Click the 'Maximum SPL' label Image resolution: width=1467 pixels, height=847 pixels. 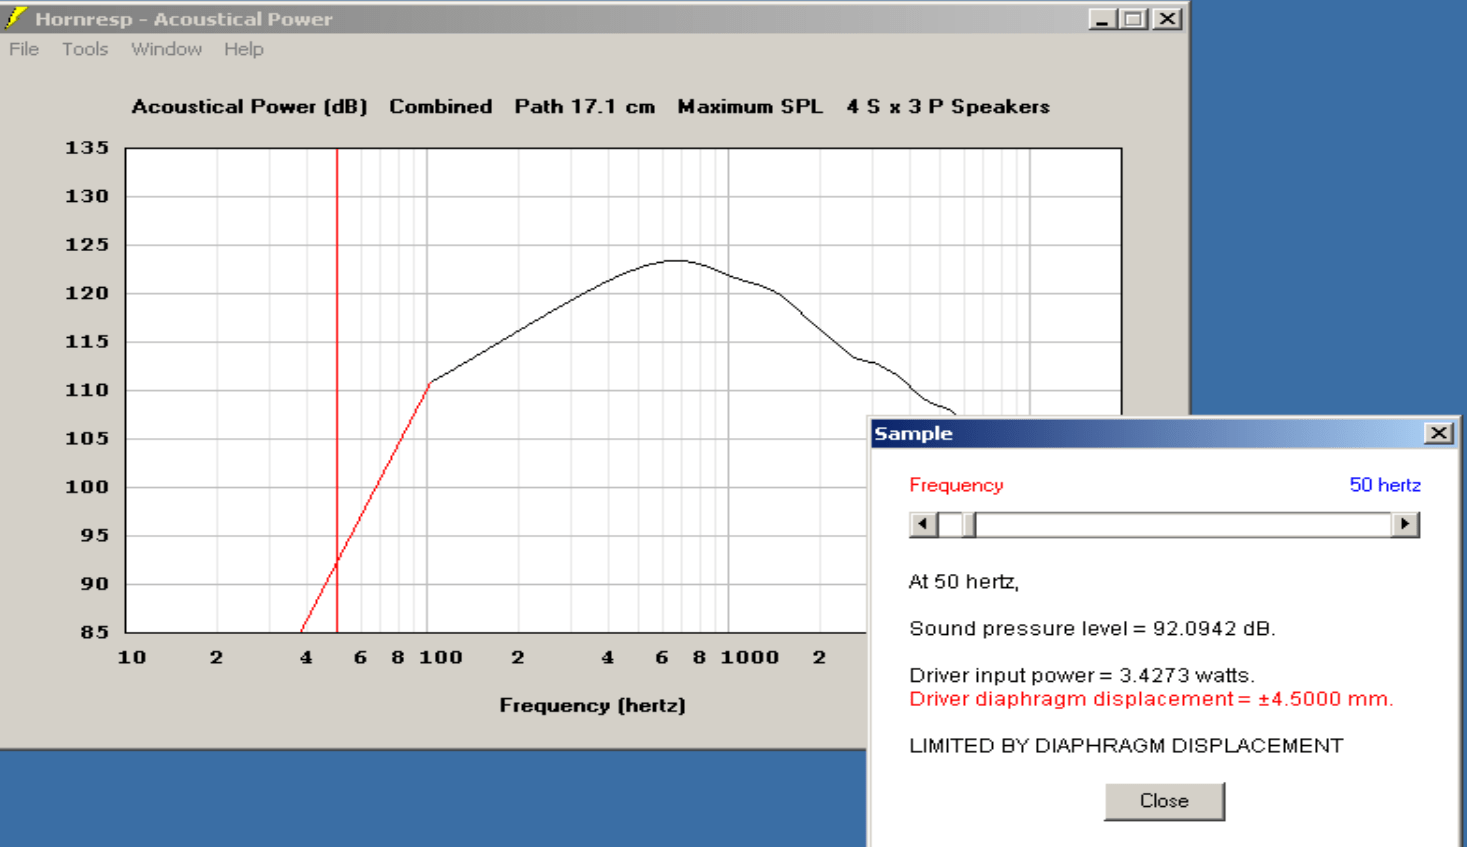tap(750, 107)
